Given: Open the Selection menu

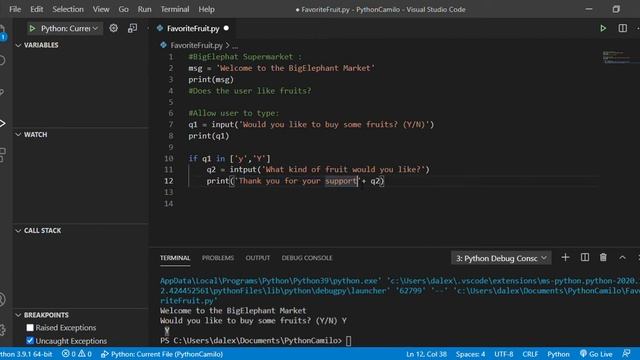Looking at the screenshot, I should [x=68, y=9].
